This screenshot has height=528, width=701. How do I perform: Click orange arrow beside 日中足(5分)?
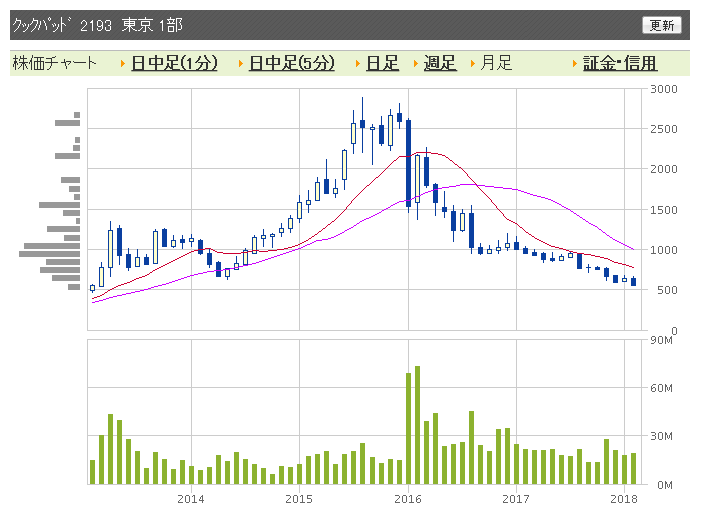(241, 63)
